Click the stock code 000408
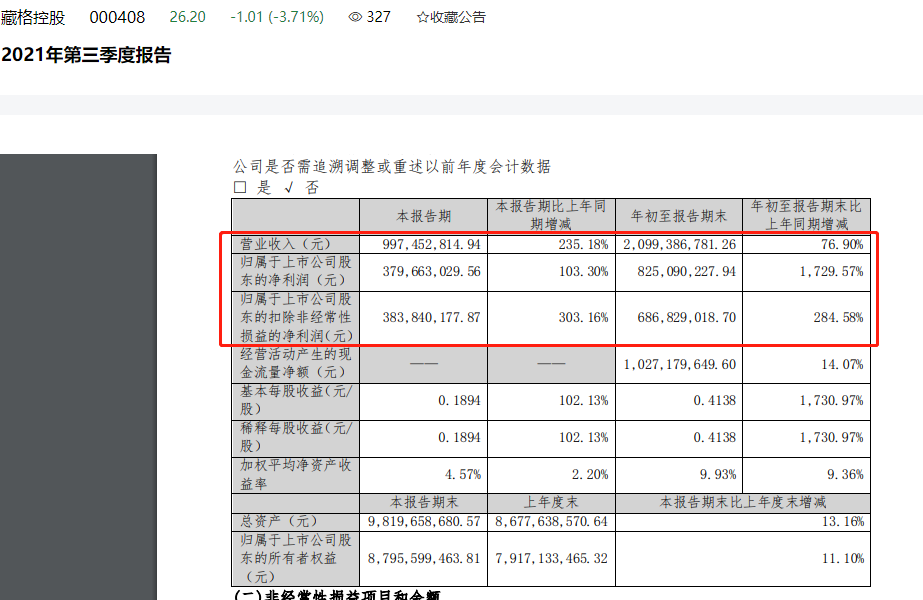 [117, 17]
